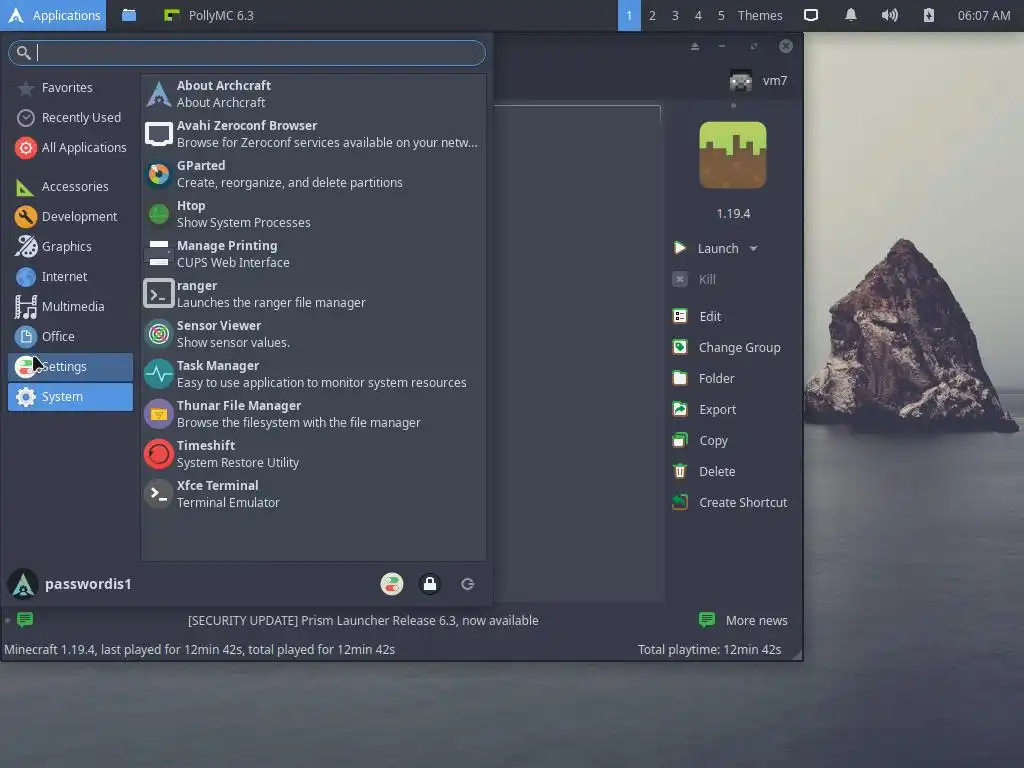Screen dimensions: 1024x768
Task: Launch Avahi Zeroconf Browser
Action: tap(313, 134)
